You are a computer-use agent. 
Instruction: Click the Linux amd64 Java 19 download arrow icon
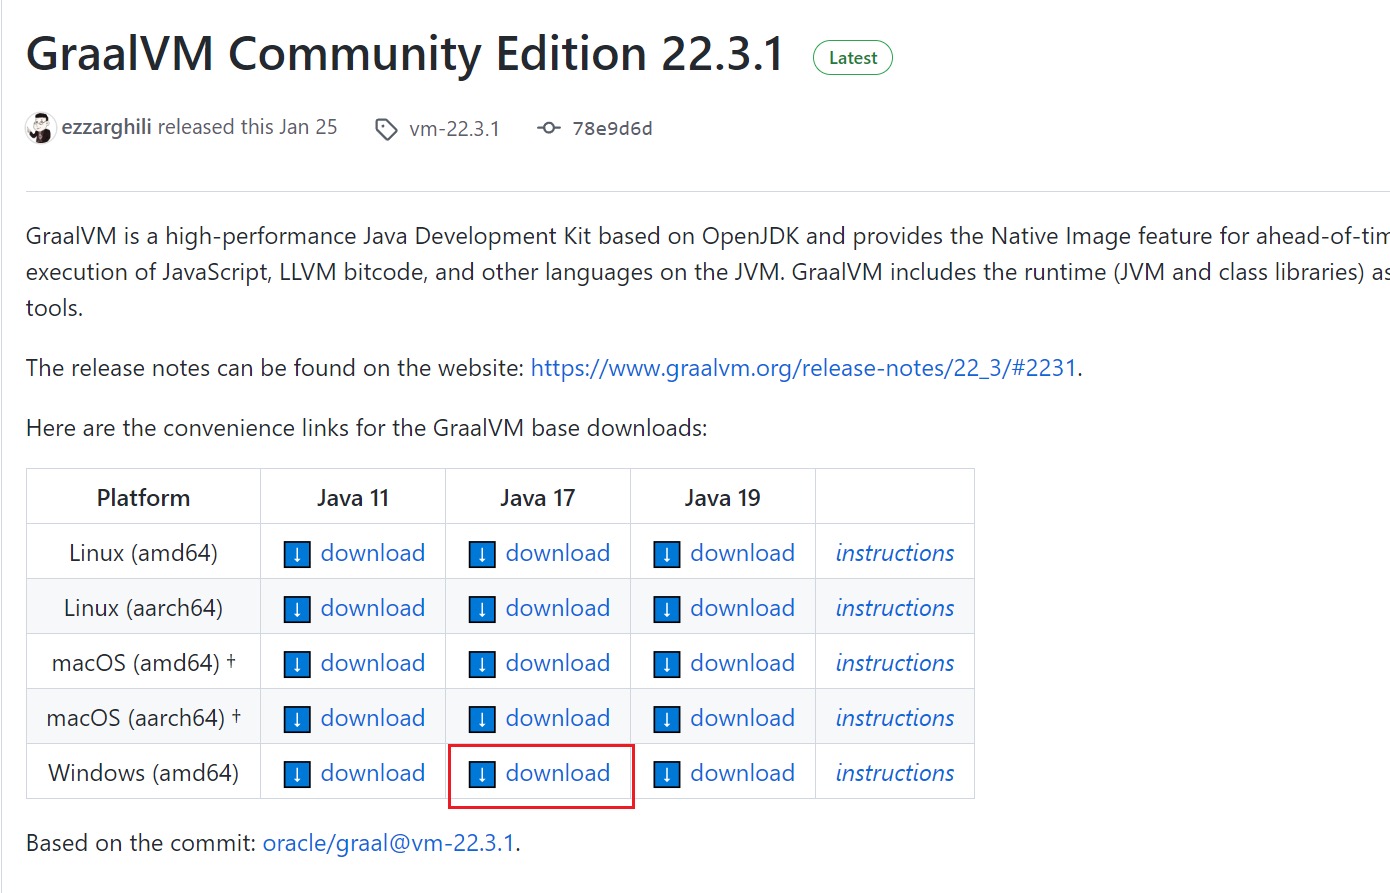point(667,554)
